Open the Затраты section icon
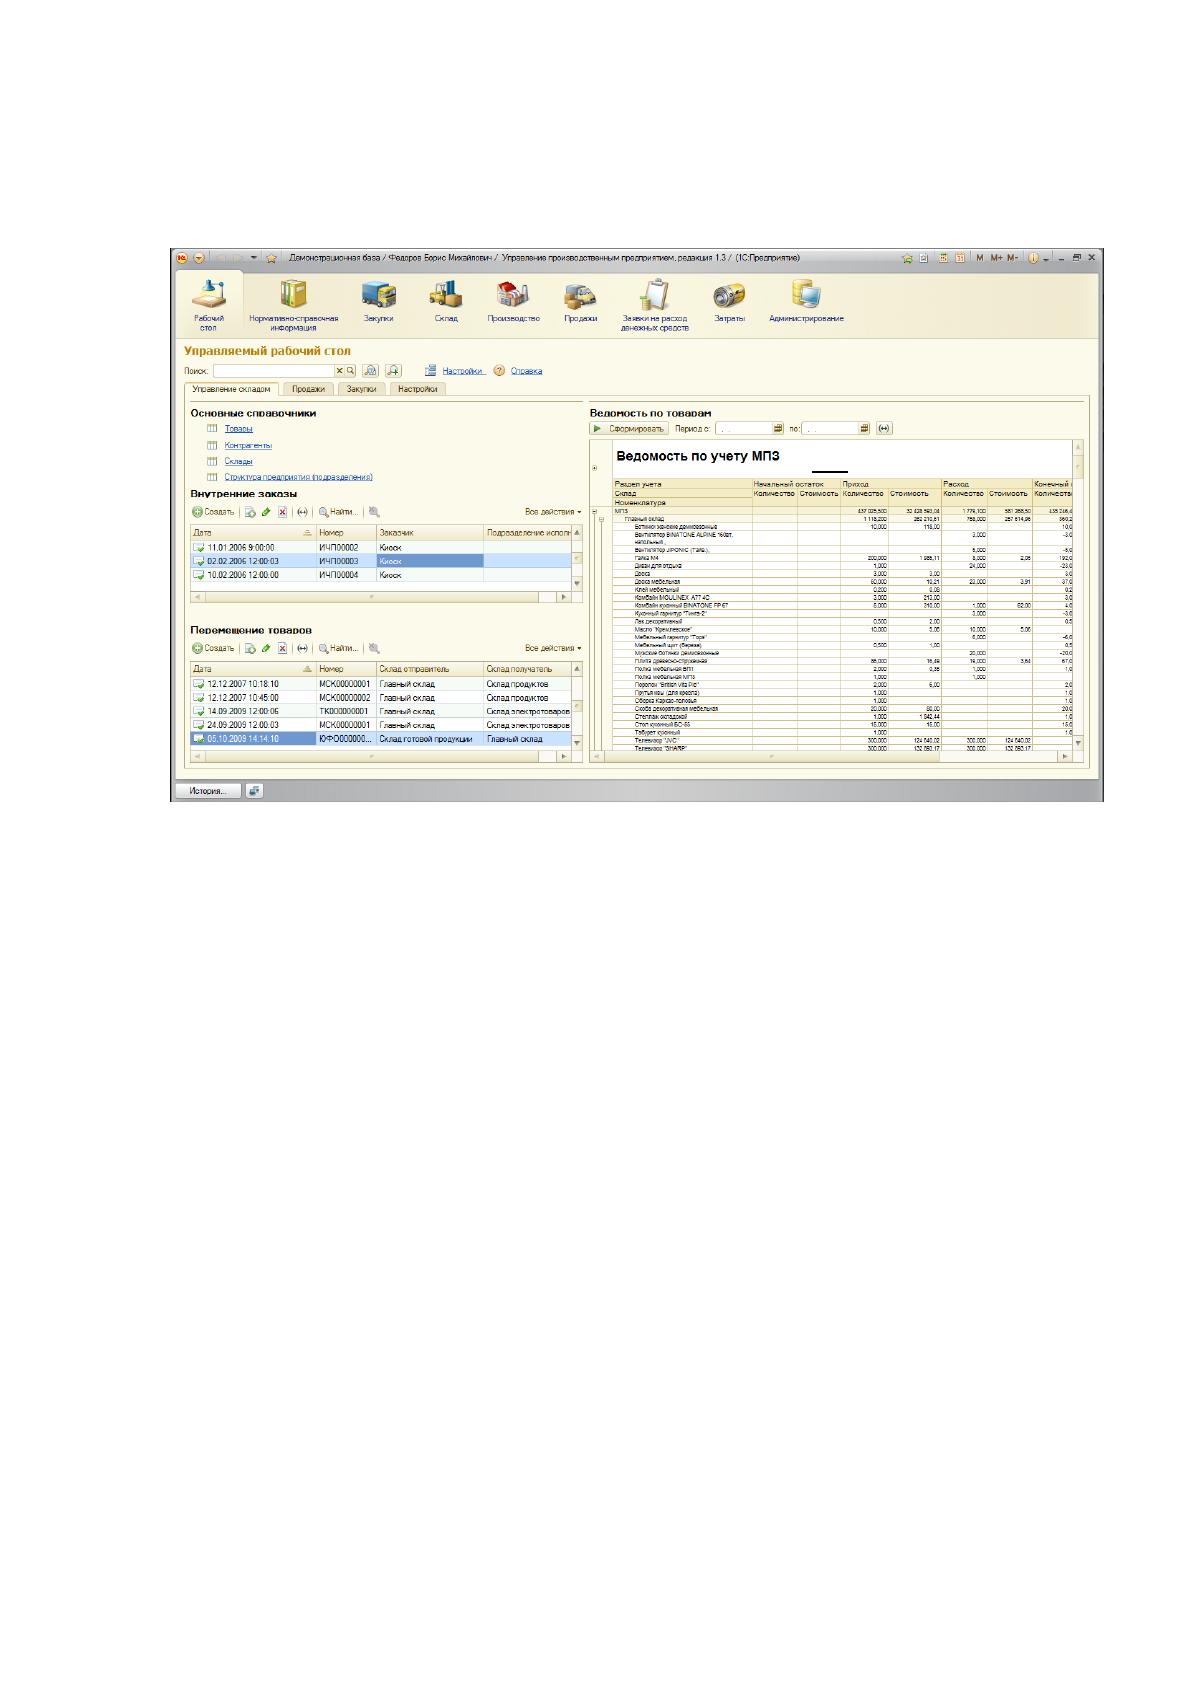The height and width of the screenshot is (1684, 1191). click(x=729, y=300)
